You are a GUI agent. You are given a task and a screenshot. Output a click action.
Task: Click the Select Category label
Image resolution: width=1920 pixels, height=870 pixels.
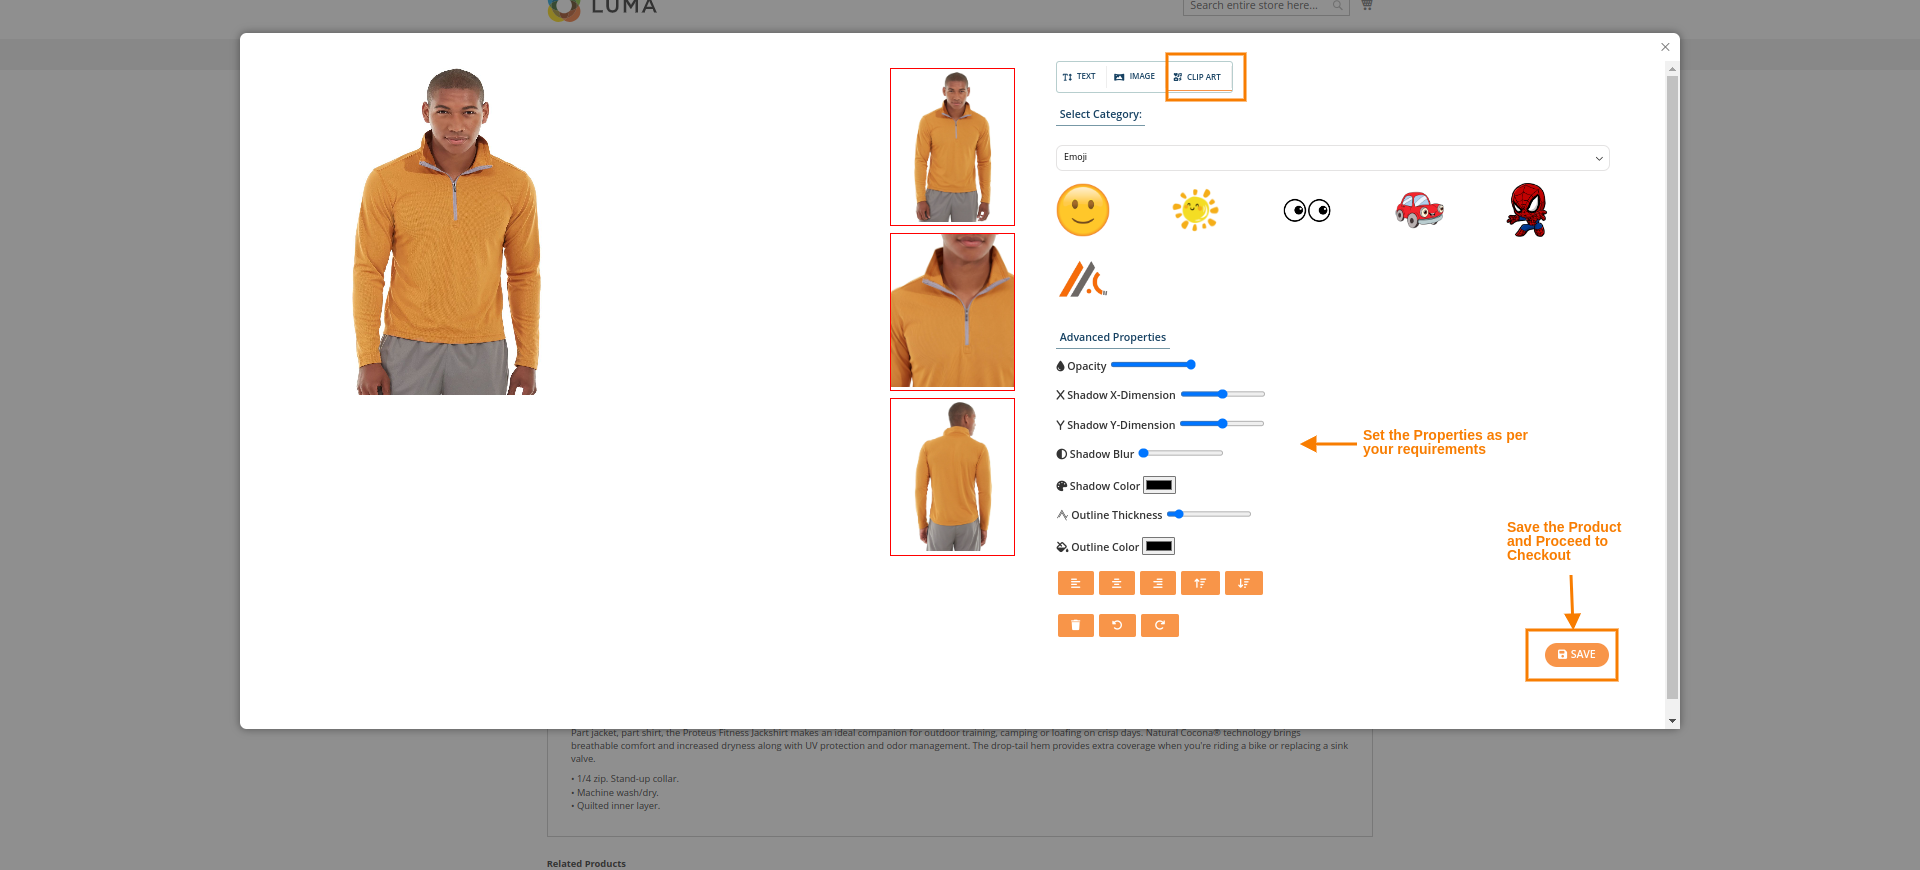coord(1100,115)
